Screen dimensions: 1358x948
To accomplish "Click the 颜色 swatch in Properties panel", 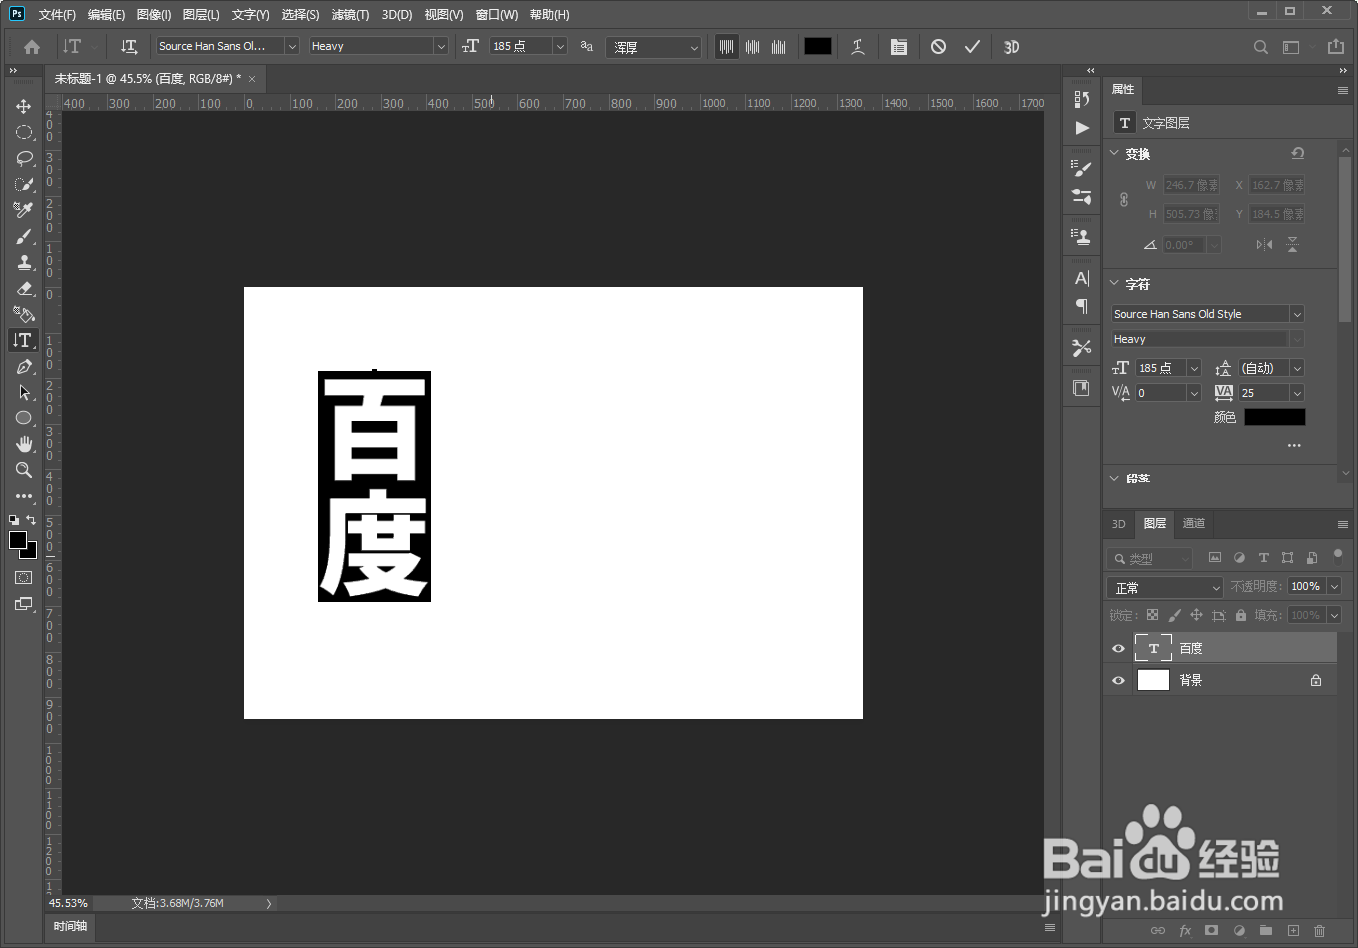I will [x=1274, y=417].
